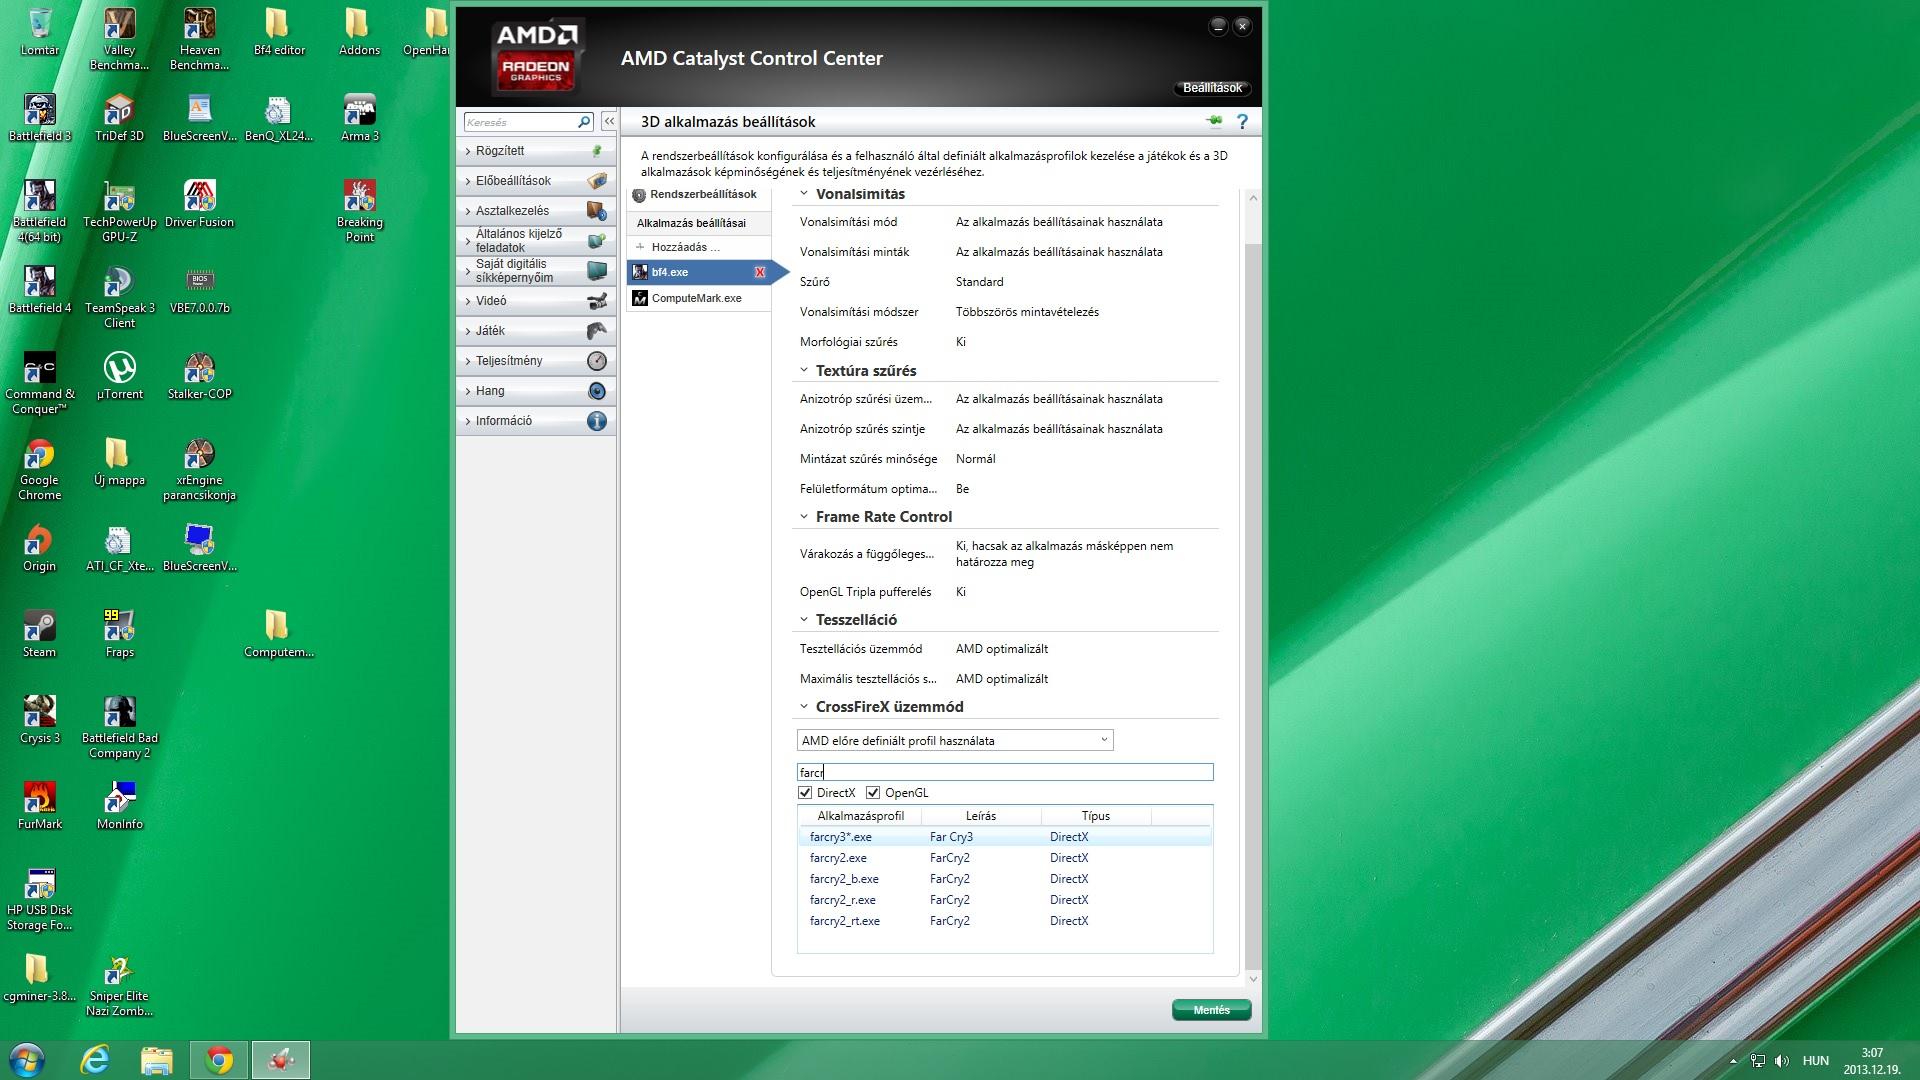
Task: Click the Szűrő Standard value
Action: [x=979, y=282]
